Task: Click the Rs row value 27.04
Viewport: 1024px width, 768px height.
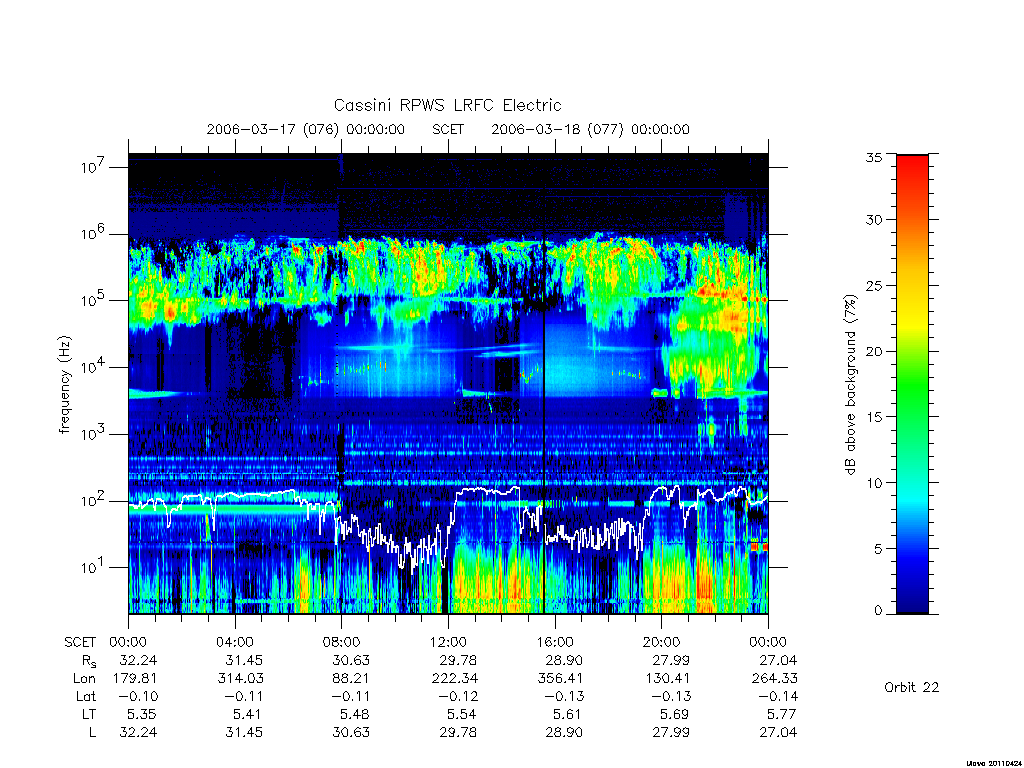Action: [x=778, y=660]
